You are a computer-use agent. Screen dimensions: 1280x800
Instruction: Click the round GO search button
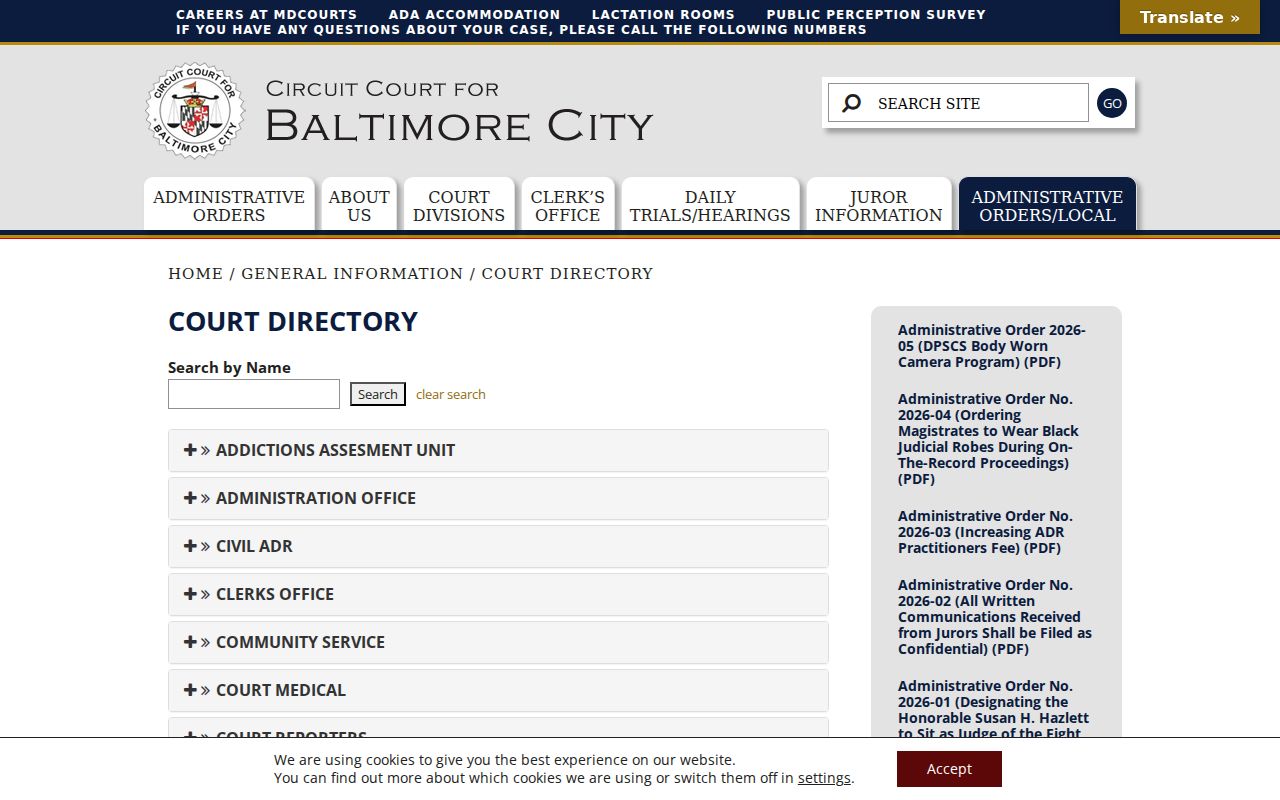click(x=1111, y=103)
